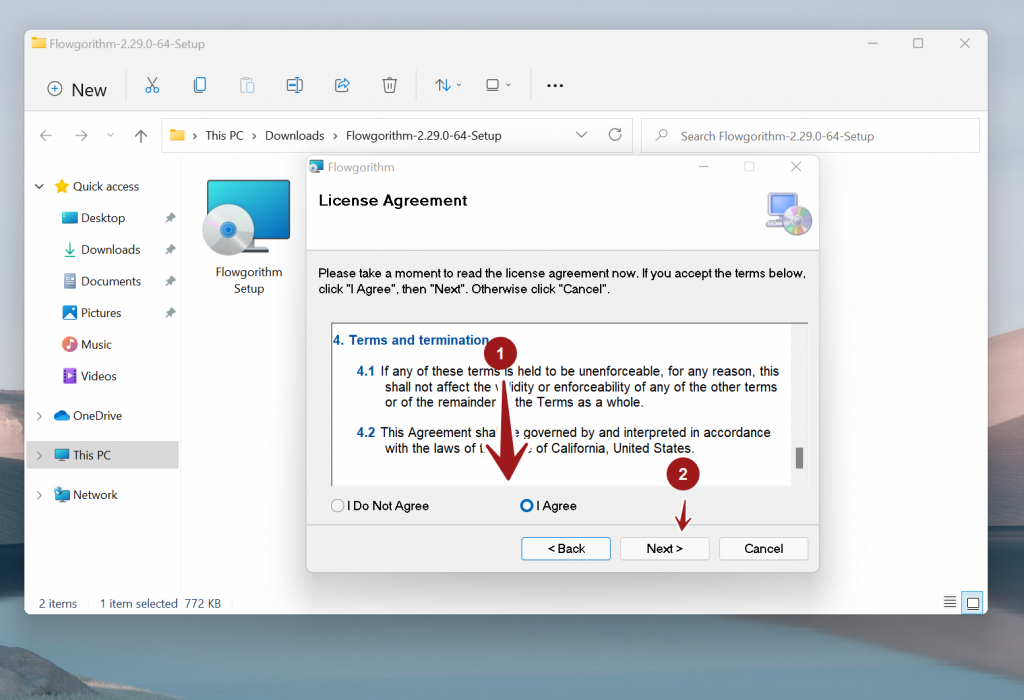Click the Cut scissors icon in toolbar
The image size is (1024, 700).
pos(152,86)
